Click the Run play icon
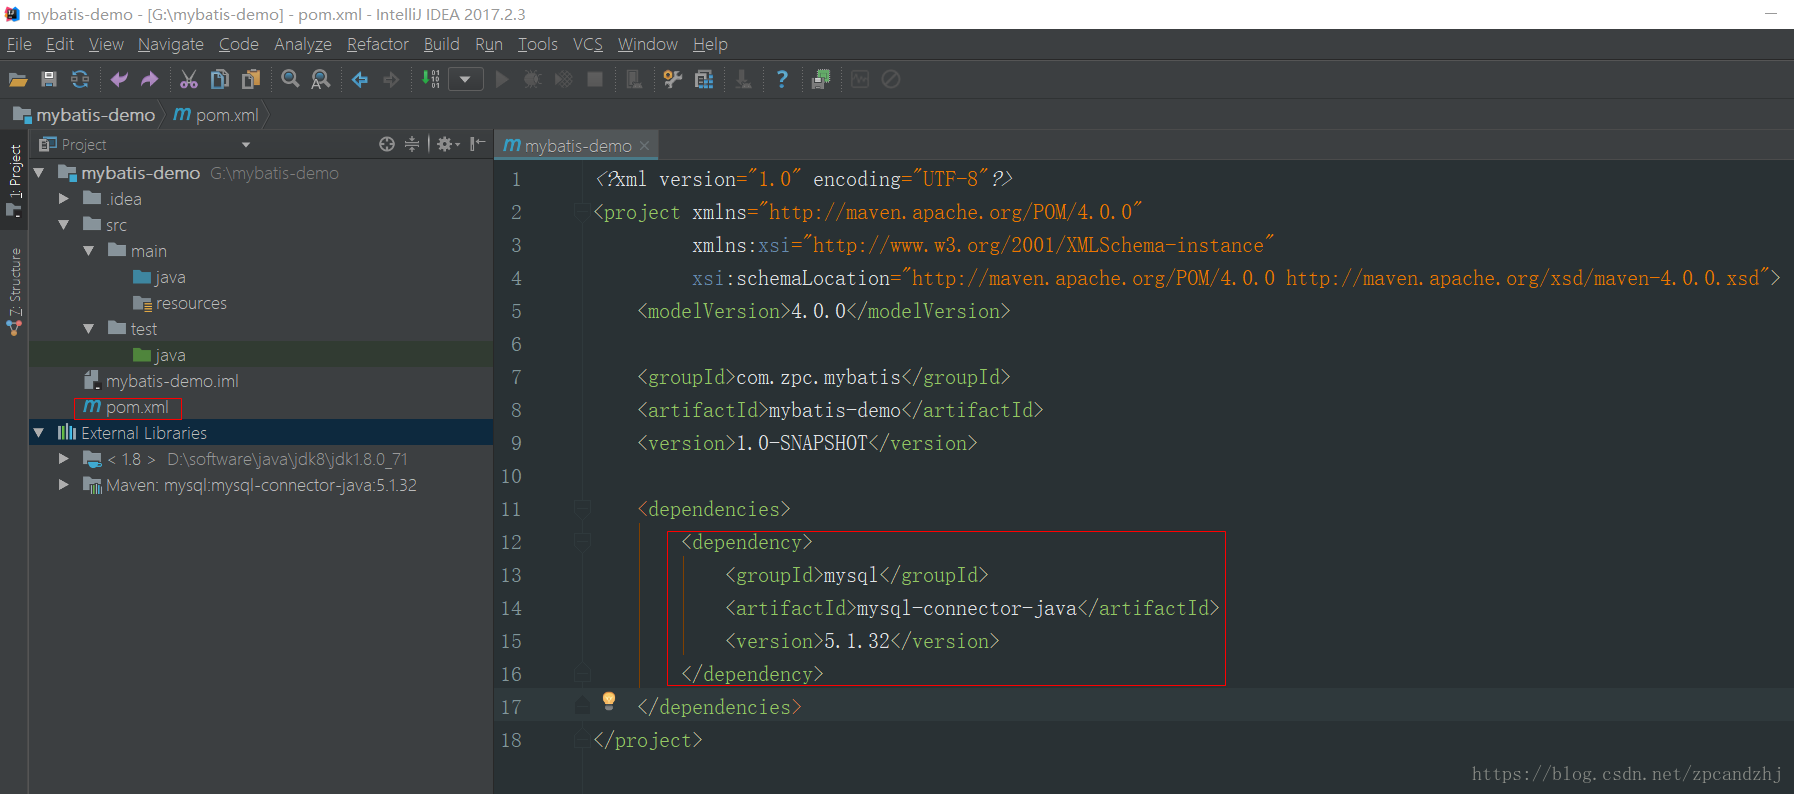Screen dimensions: 1794x794 pyautogui.click(x=502, y=79)
